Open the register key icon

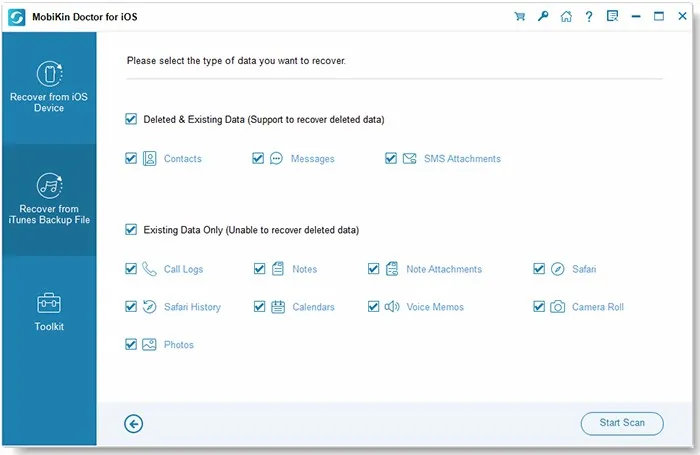542,16
